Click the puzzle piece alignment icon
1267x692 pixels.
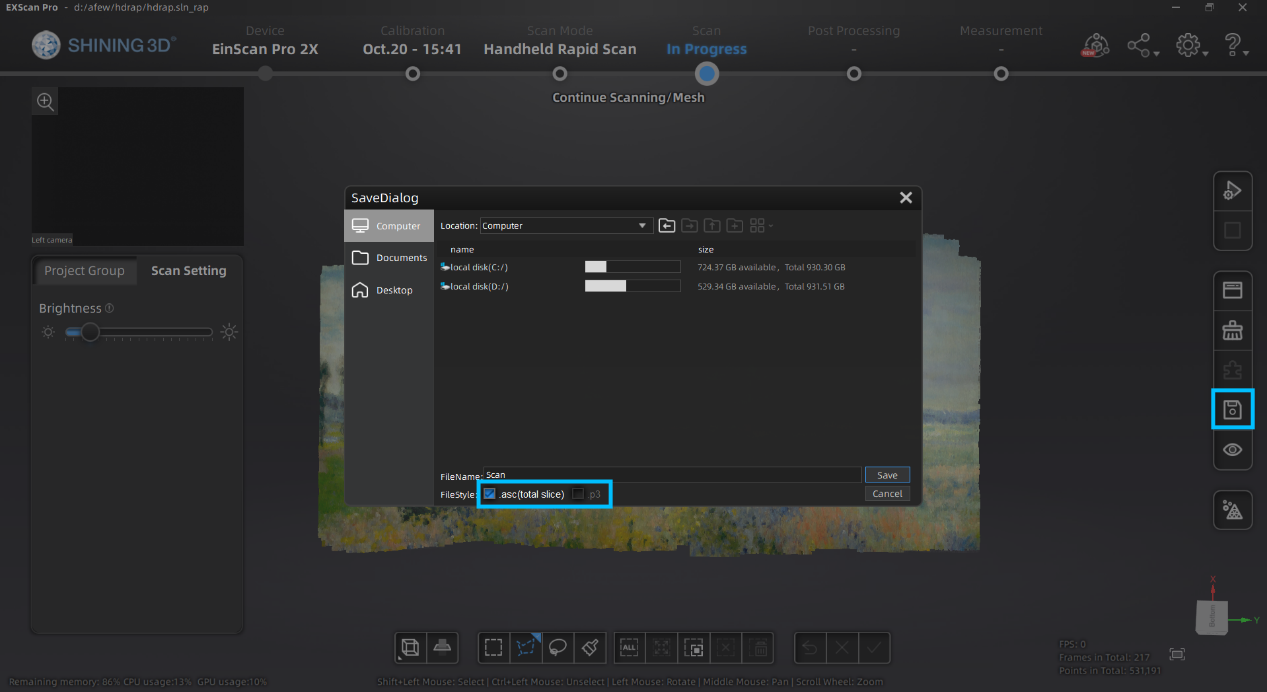(x=1233, y=370)
